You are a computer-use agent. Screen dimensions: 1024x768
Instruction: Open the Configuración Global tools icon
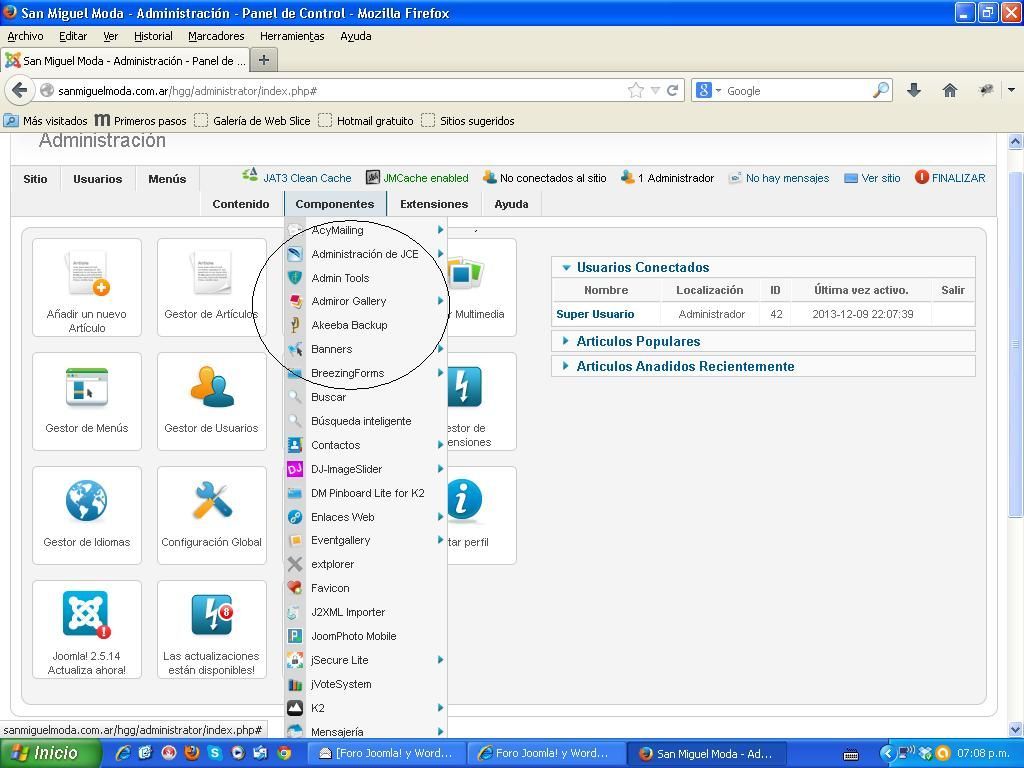point(212,501)
